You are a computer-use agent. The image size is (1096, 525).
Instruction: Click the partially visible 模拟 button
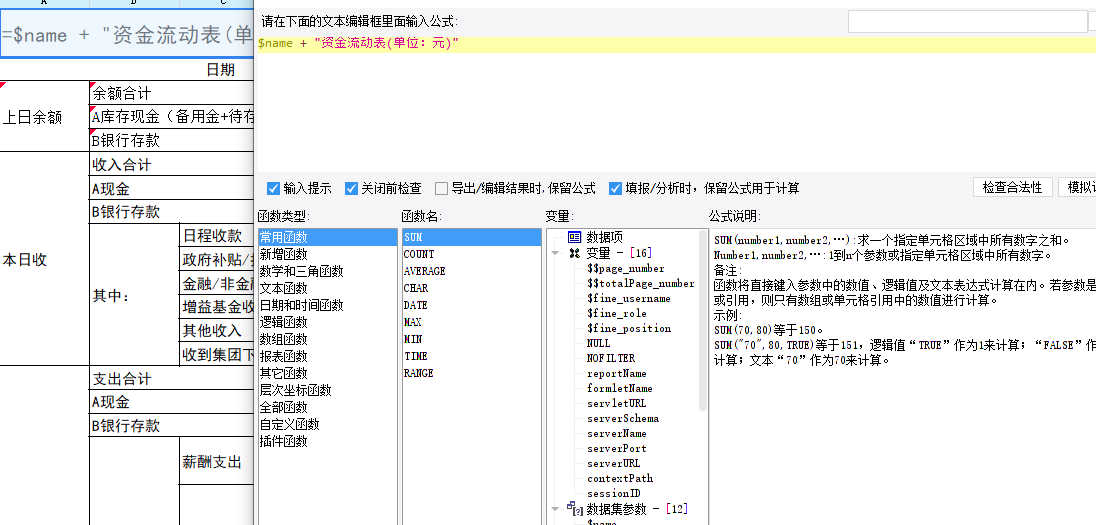pyautogui.click(x=1077, y=187)
